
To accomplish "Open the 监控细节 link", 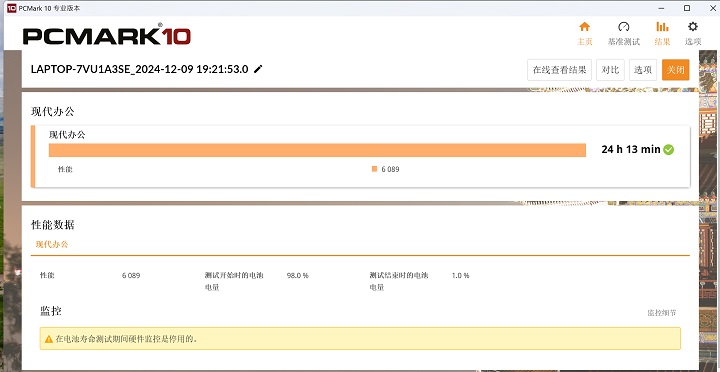I will (662, 313).
